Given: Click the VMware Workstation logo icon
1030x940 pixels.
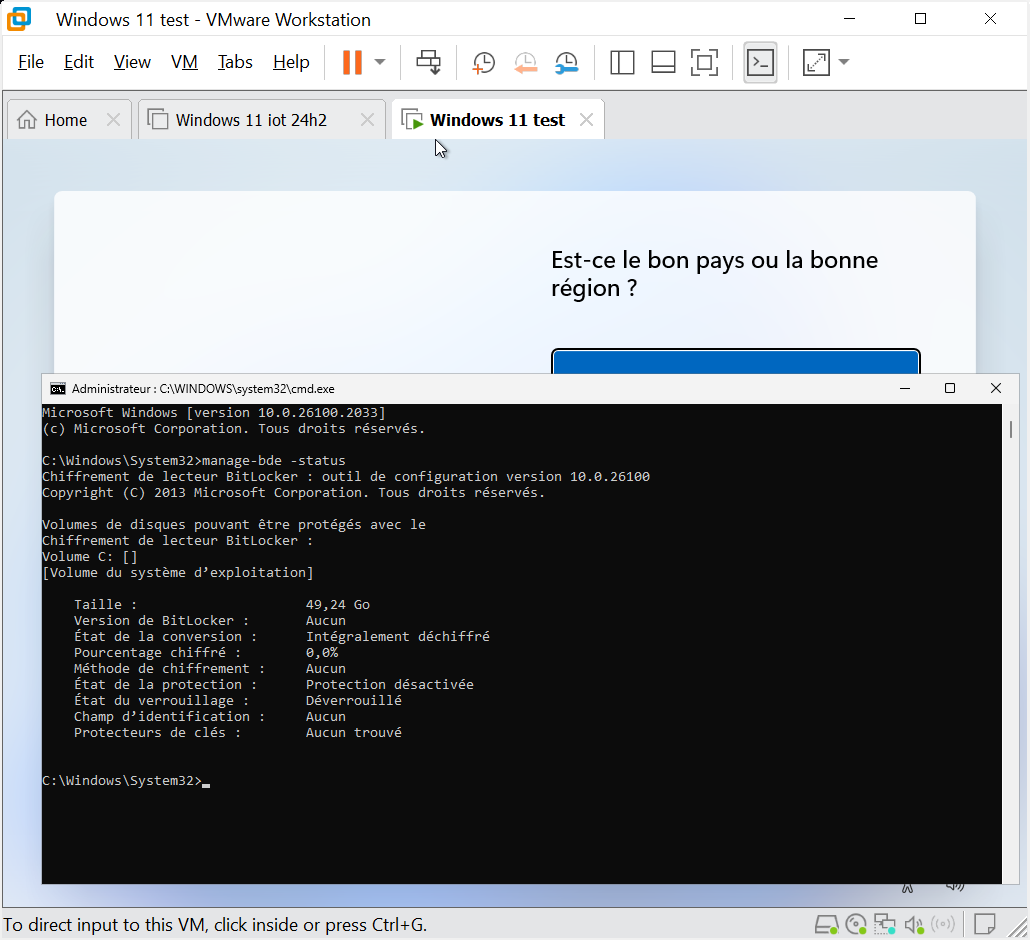Looking at the screenshot, I should click(x=19, y=19).
